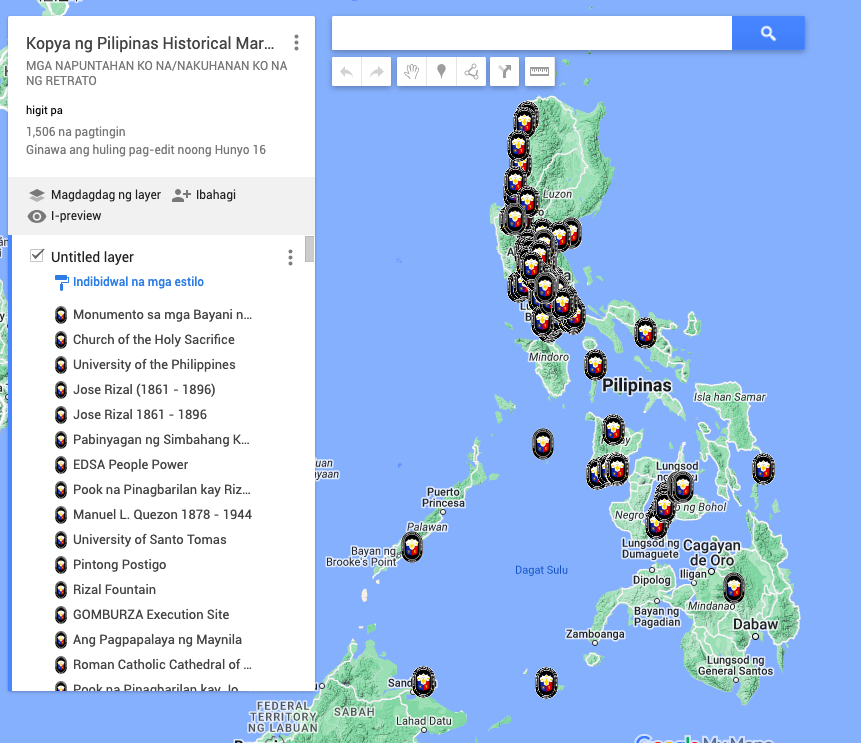
Task: Select Roman Catholic Cathedral of ... item
Action: coord(163,664)
